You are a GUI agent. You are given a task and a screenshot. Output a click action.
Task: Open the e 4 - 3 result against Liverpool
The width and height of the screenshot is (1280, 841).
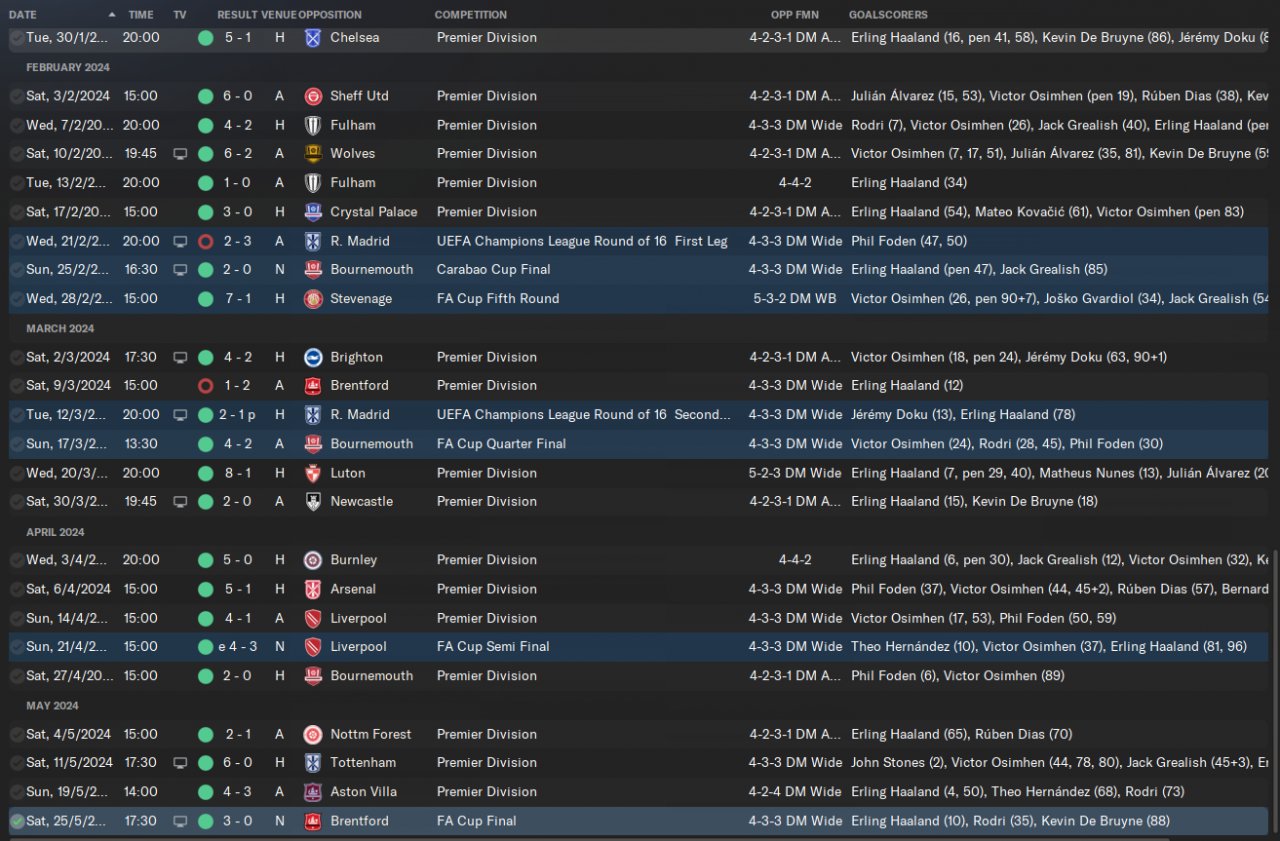(x=238, y=647)
